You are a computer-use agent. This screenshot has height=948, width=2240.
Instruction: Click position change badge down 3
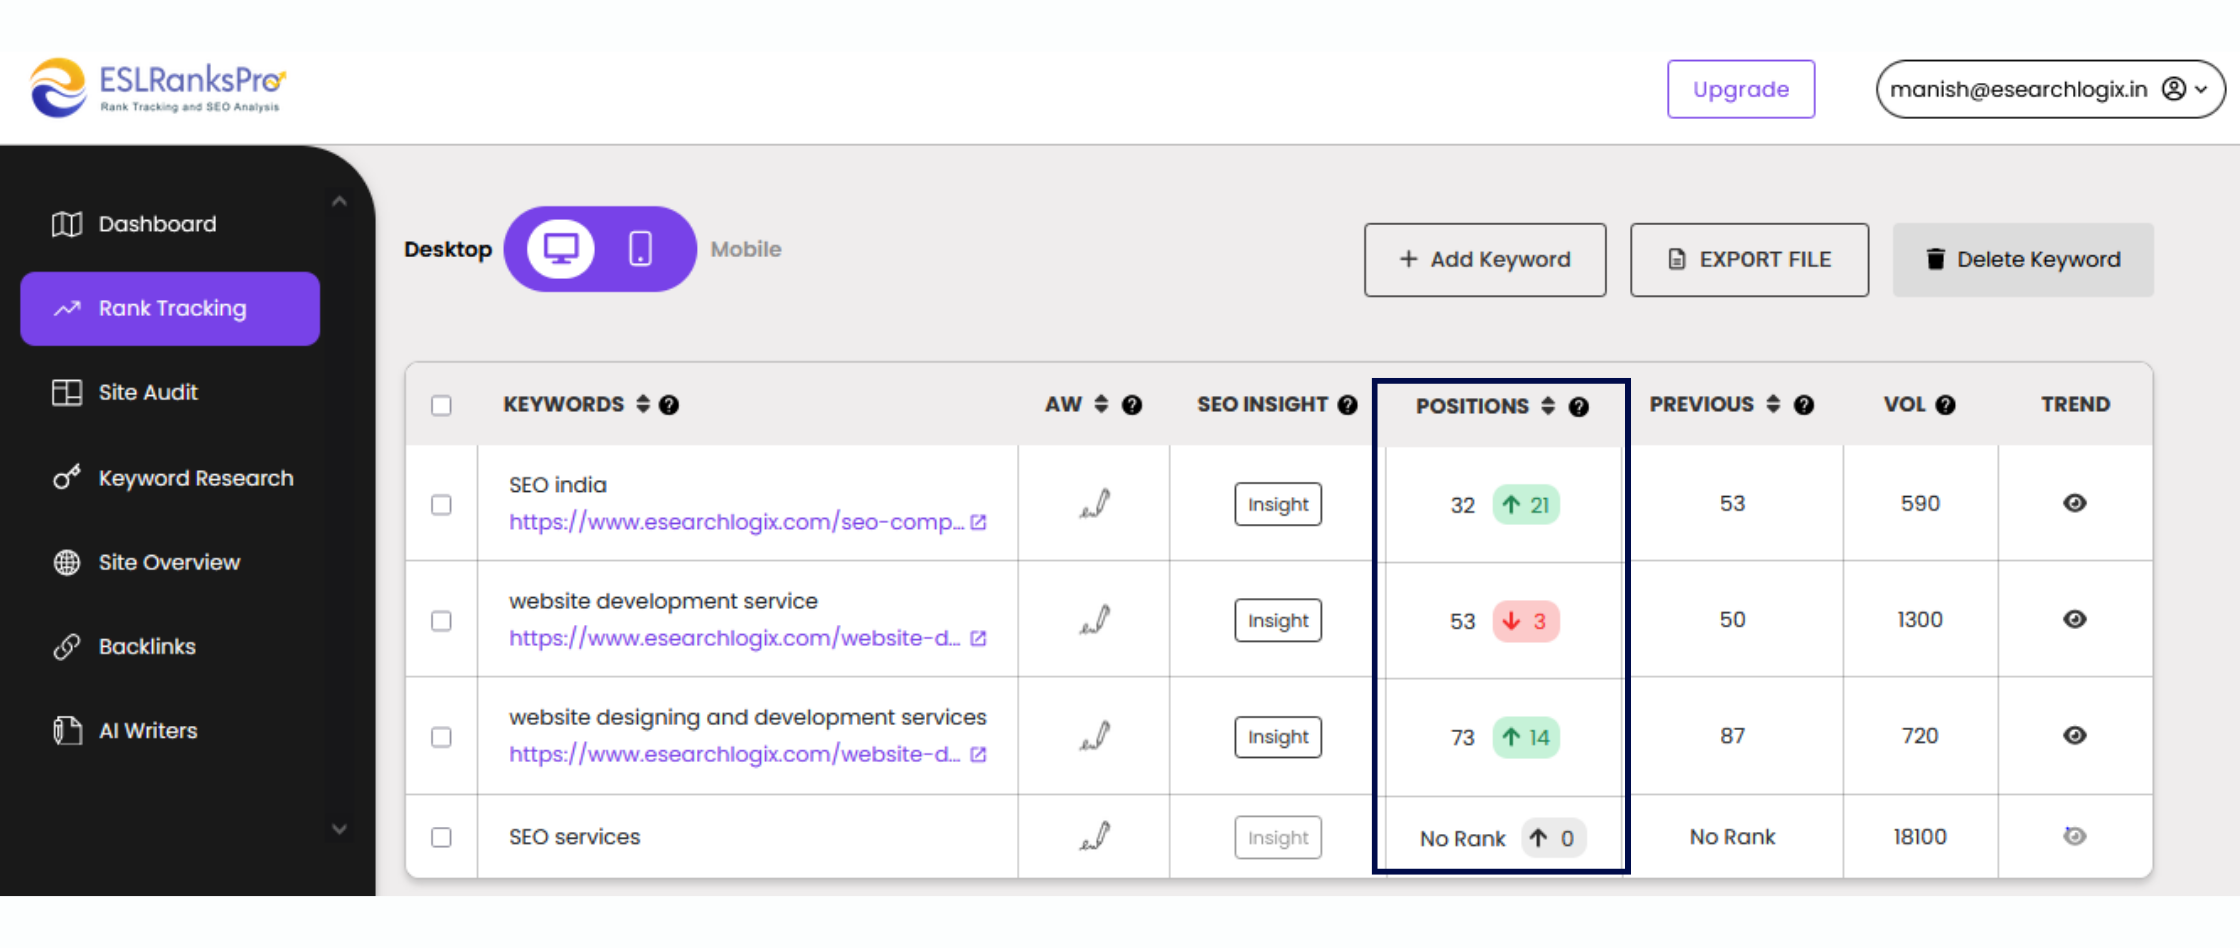point(1526,621)
